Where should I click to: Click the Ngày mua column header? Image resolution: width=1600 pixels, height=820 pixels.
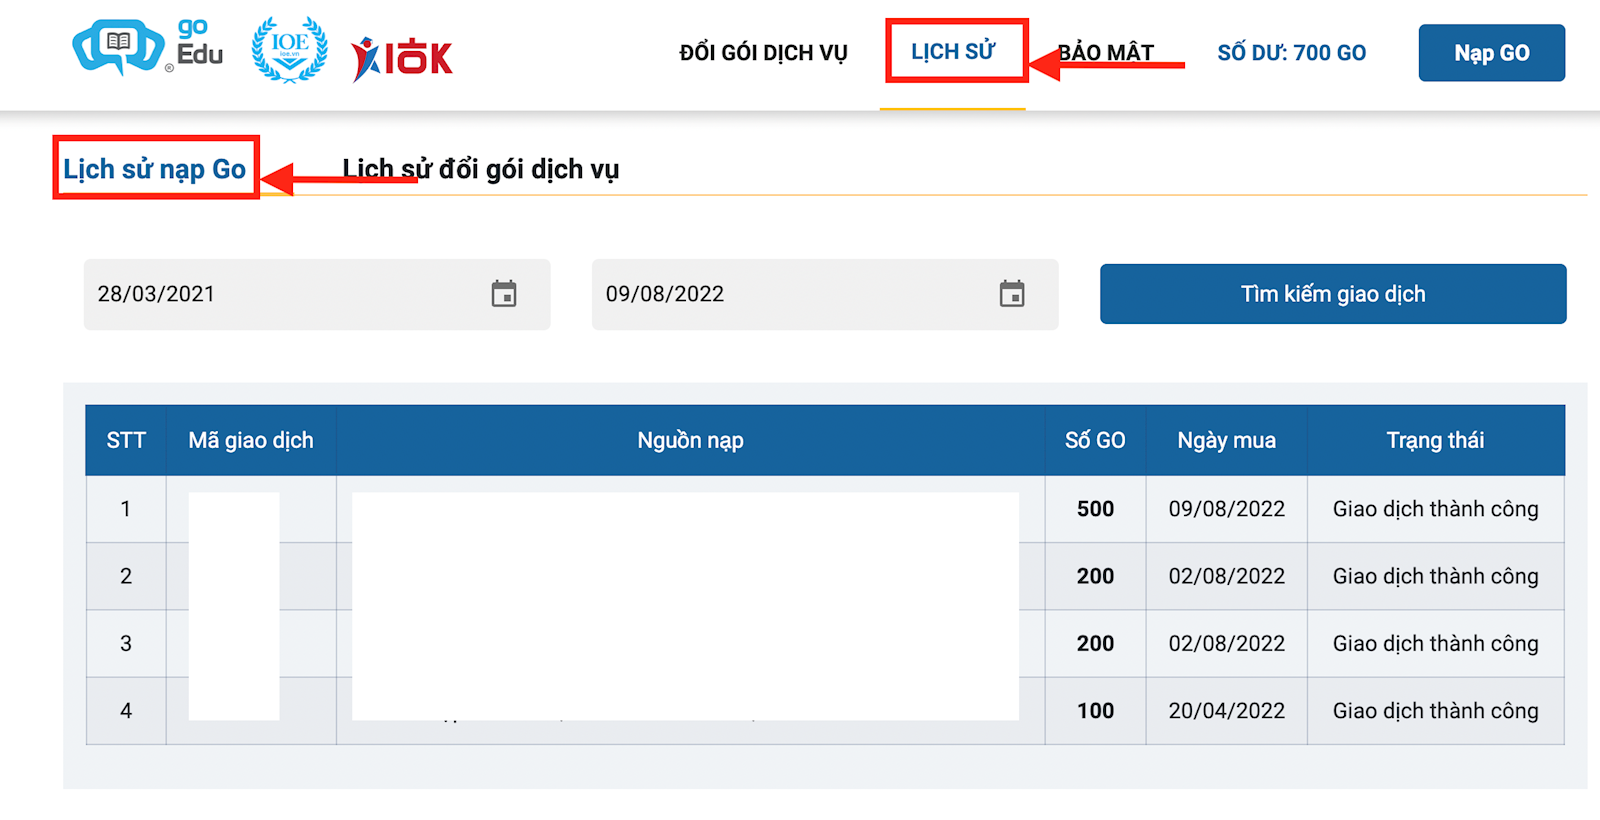[x=1226, y=440]
